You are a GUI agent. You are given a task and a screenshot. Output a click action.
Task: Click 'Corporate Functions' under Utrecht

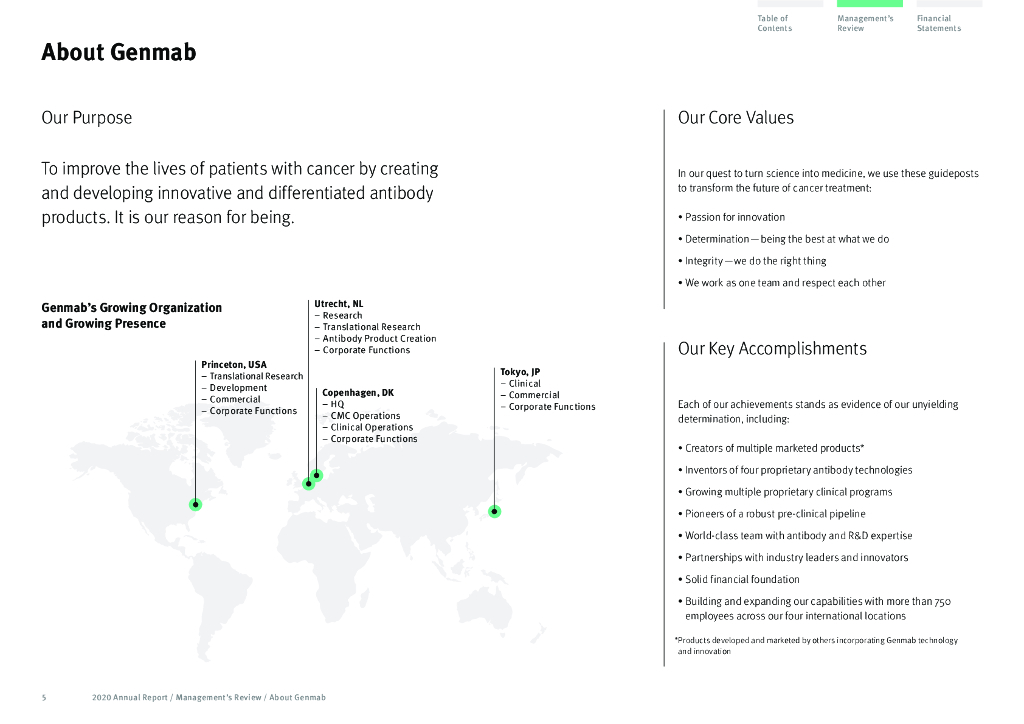point(362,350)
